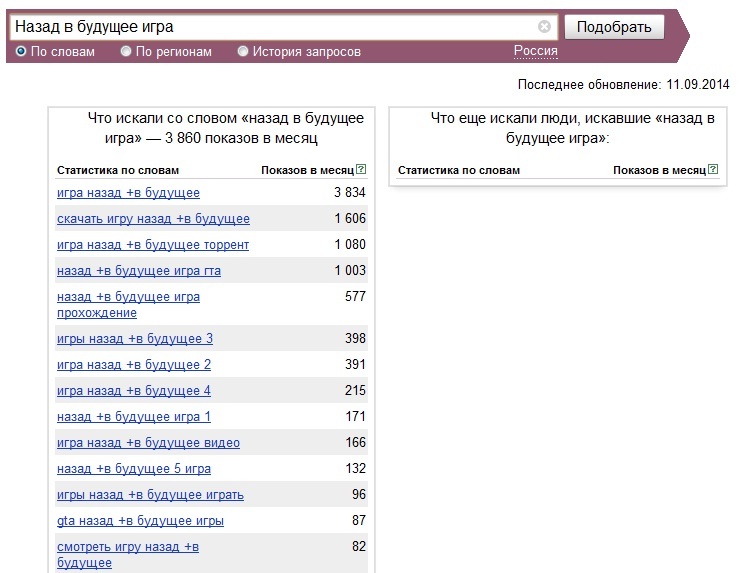Open link 'смотреть игру назад +в будущее'

[128, 554]
